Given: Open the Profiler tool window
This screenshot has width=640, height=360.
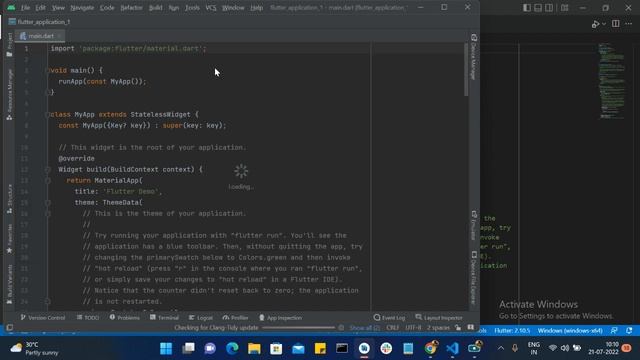Looking at the screenshot, I should (236, 318).
